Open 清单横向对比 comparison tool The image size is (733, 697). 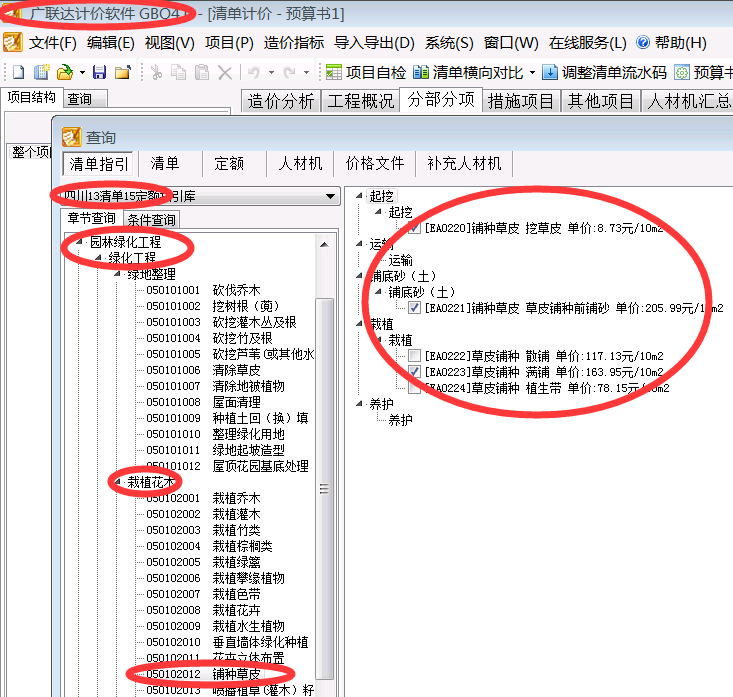pos(468,72)
